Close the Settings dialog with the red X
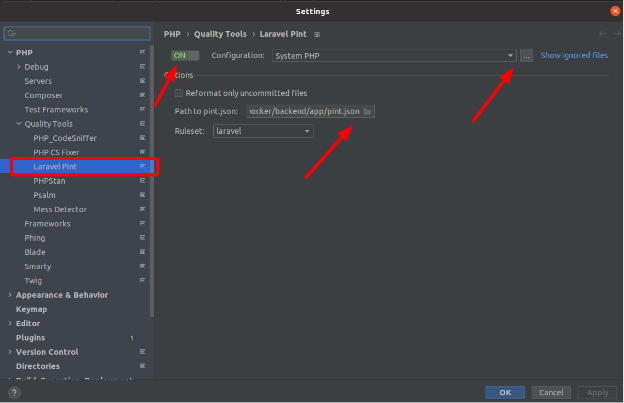624x403 pixels. (615, 11)
